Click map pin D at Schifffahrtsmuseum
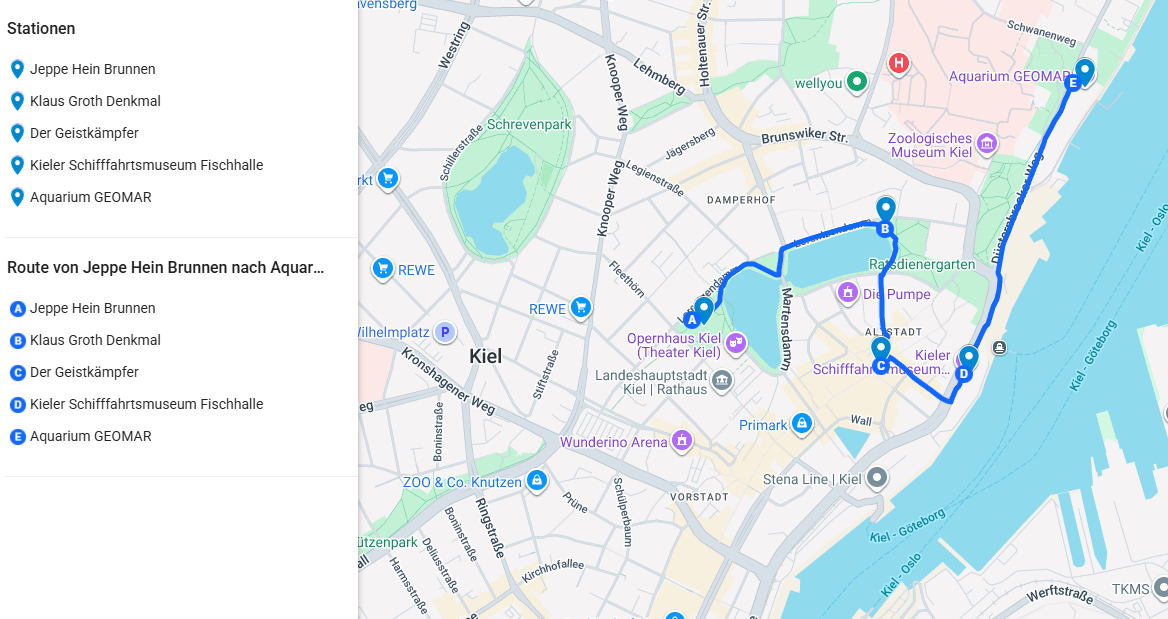The width and height of the screenshot is (1168, 619). tap(968, 358)
